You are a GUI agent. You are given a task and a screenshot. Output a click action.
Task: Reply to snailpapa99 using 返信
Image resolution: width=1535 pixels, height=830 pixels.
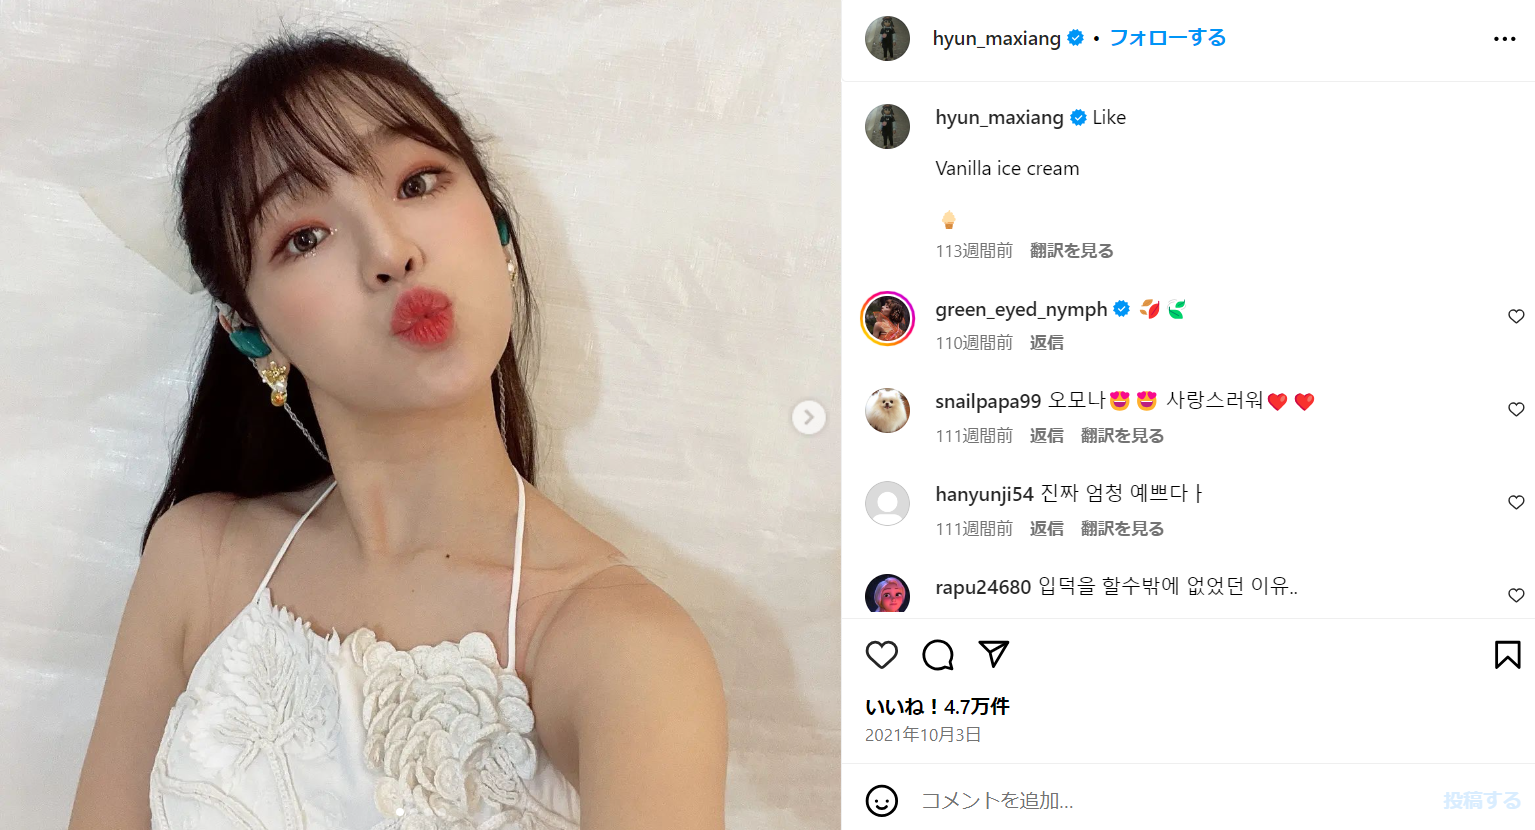click(1046, 436)
